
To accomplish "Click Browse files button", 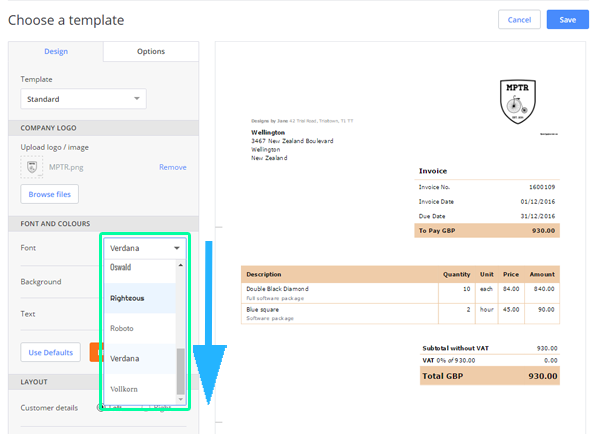I will (50, 194).
